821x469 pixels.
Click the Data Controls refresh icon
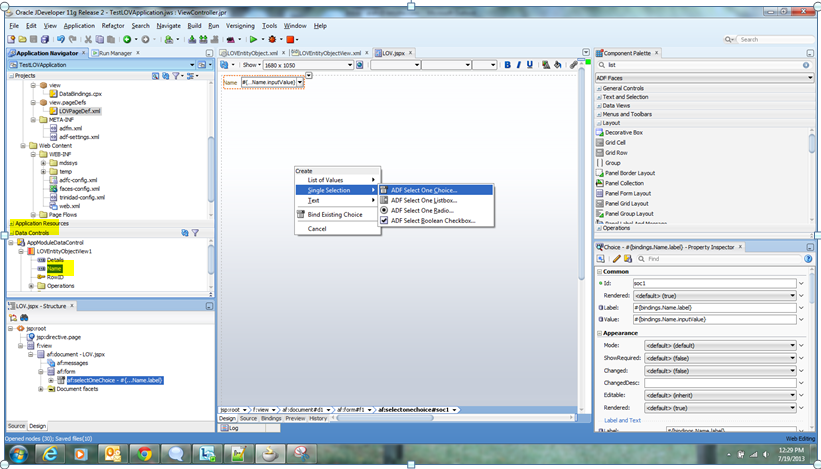tap(185, 233)
